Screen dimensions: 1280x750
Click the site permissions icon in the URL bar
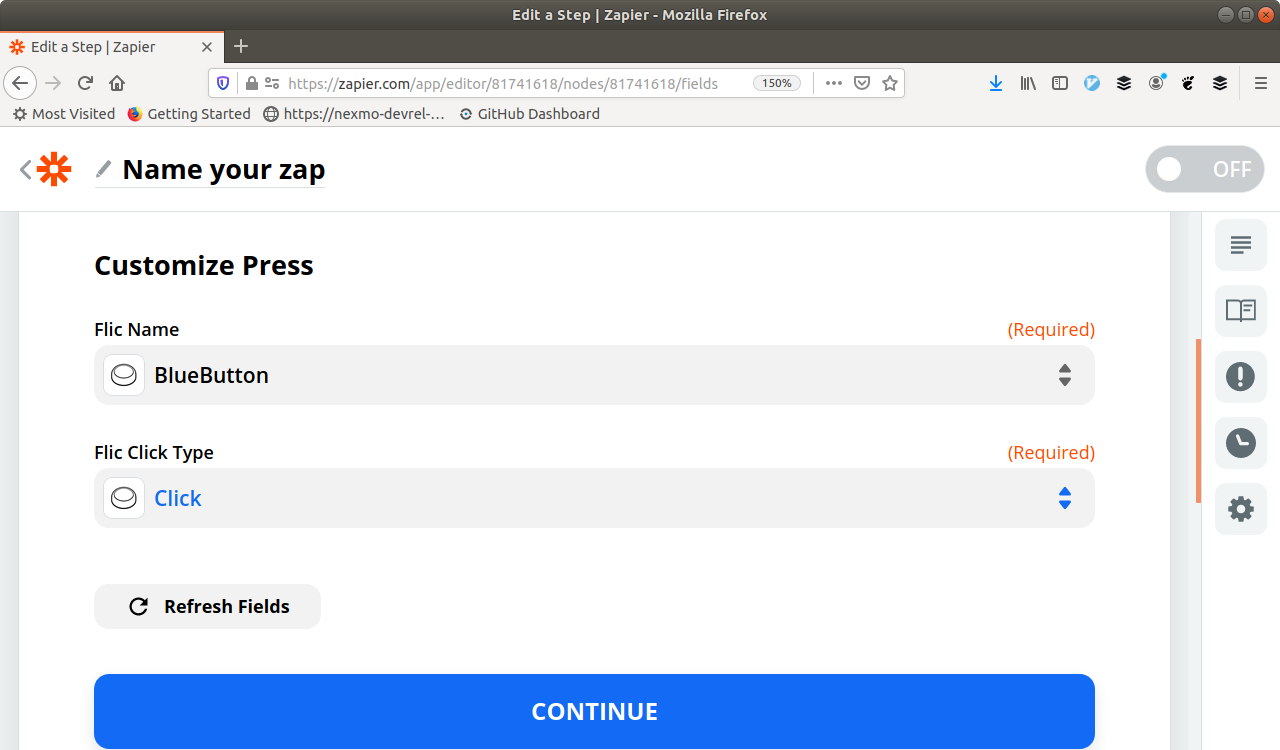271,83
